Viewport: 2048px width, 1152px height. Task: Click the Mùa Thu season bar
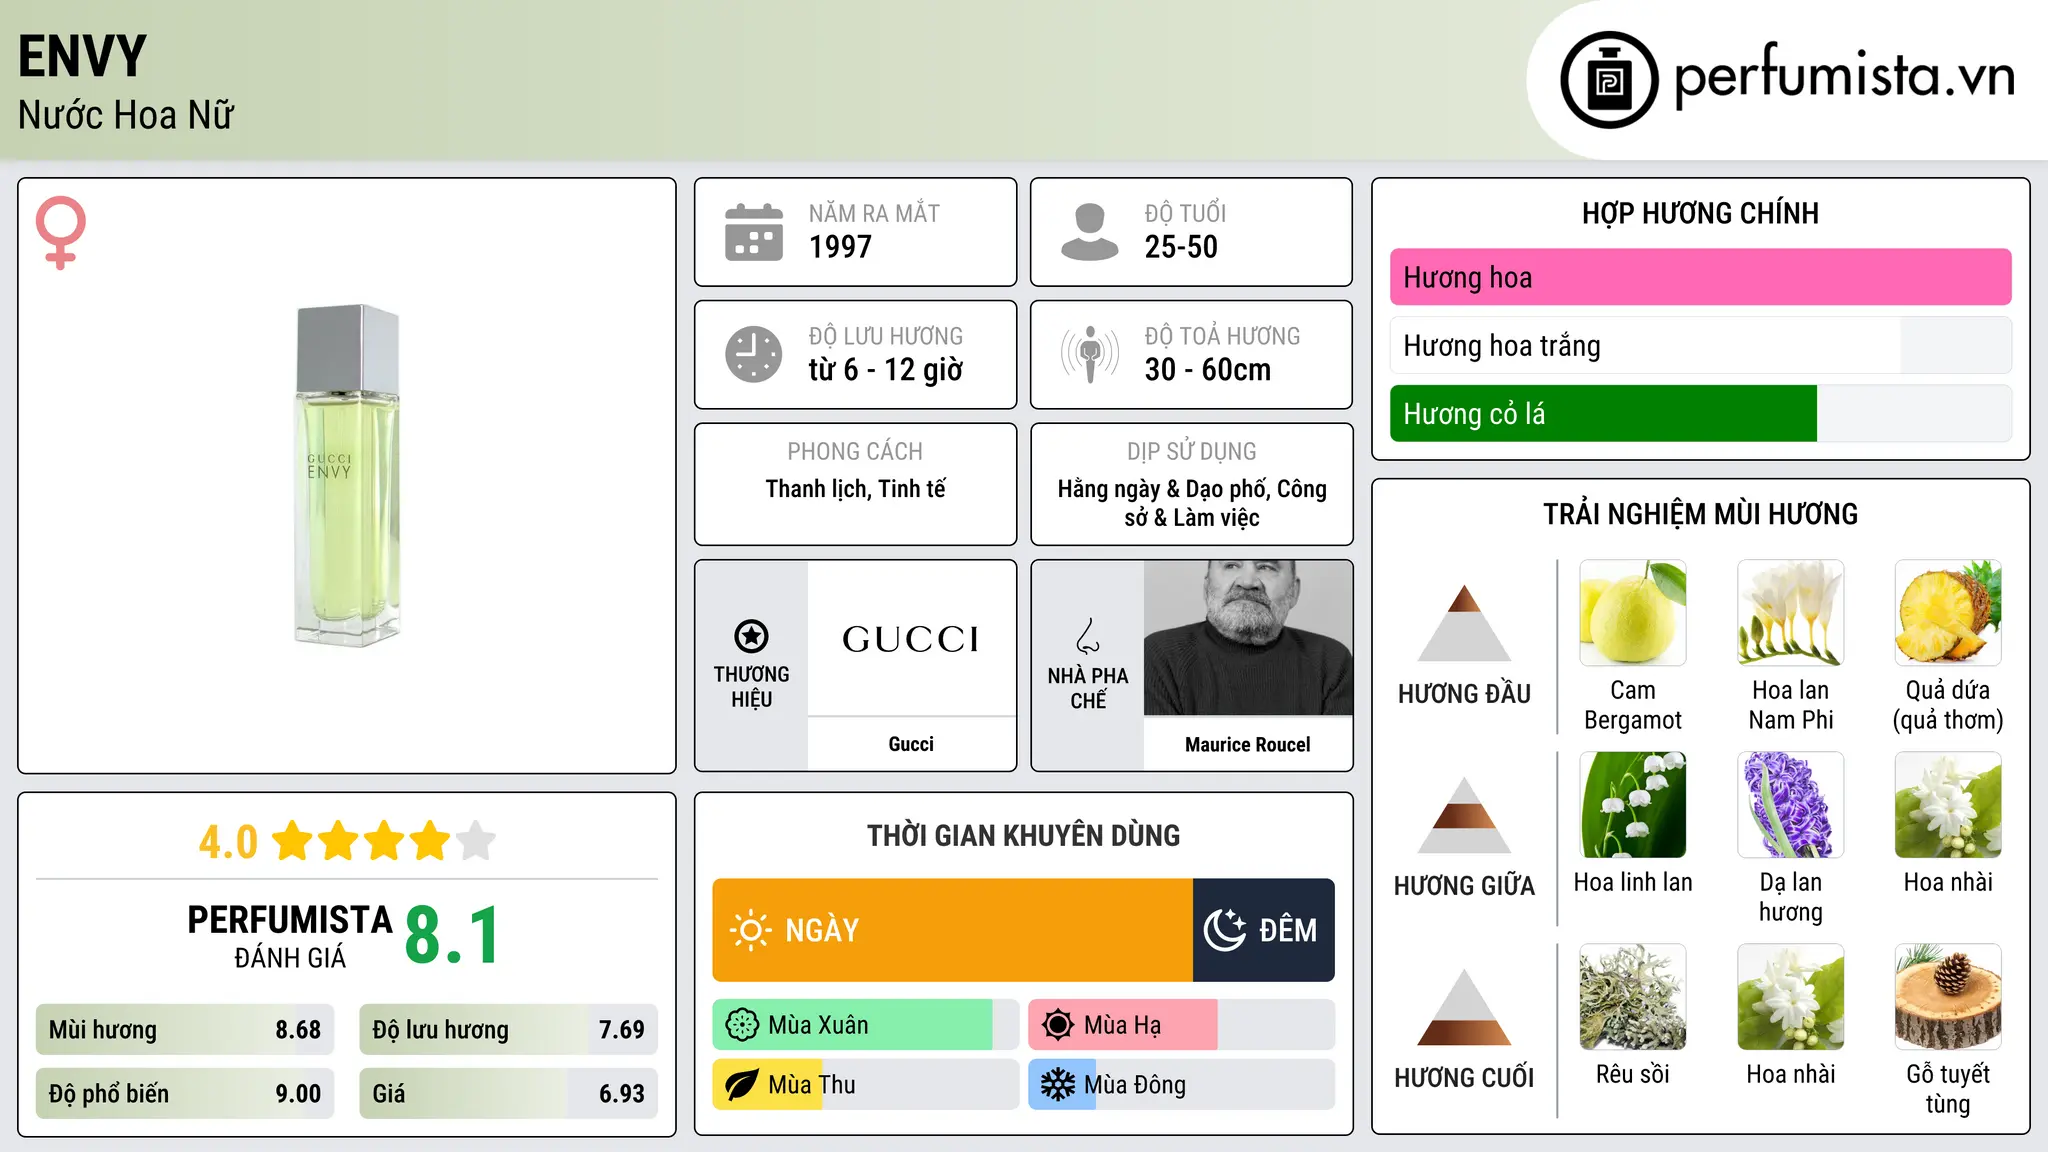click(865, 1085)
